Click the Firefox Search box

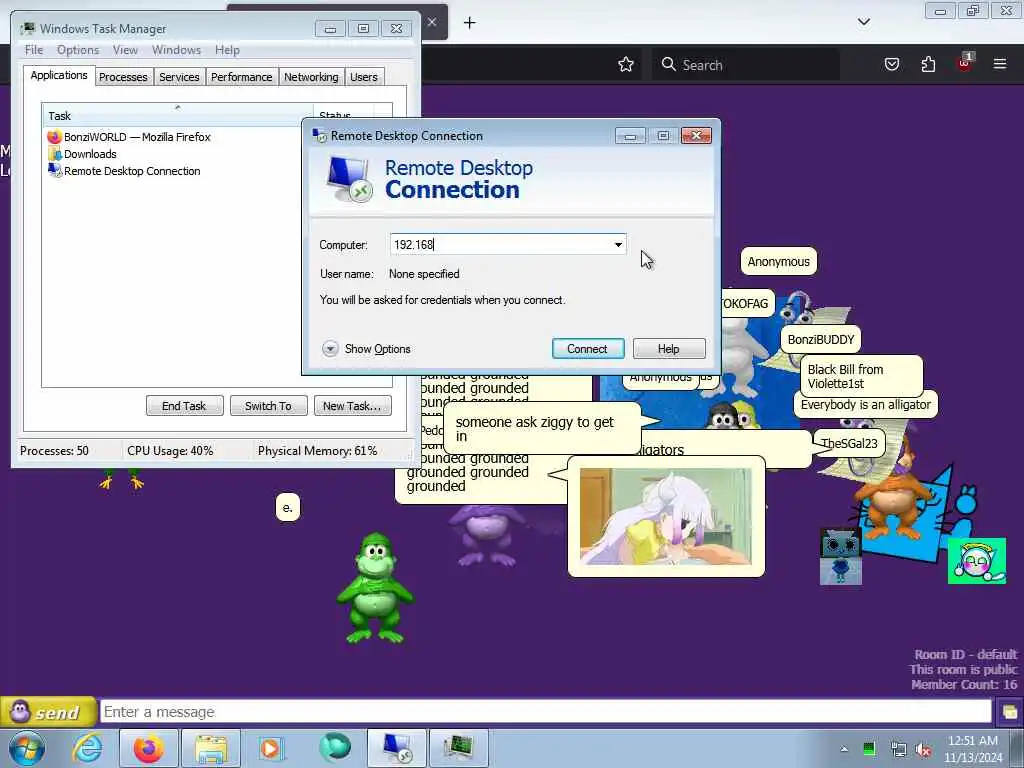(x=746, y=65)
